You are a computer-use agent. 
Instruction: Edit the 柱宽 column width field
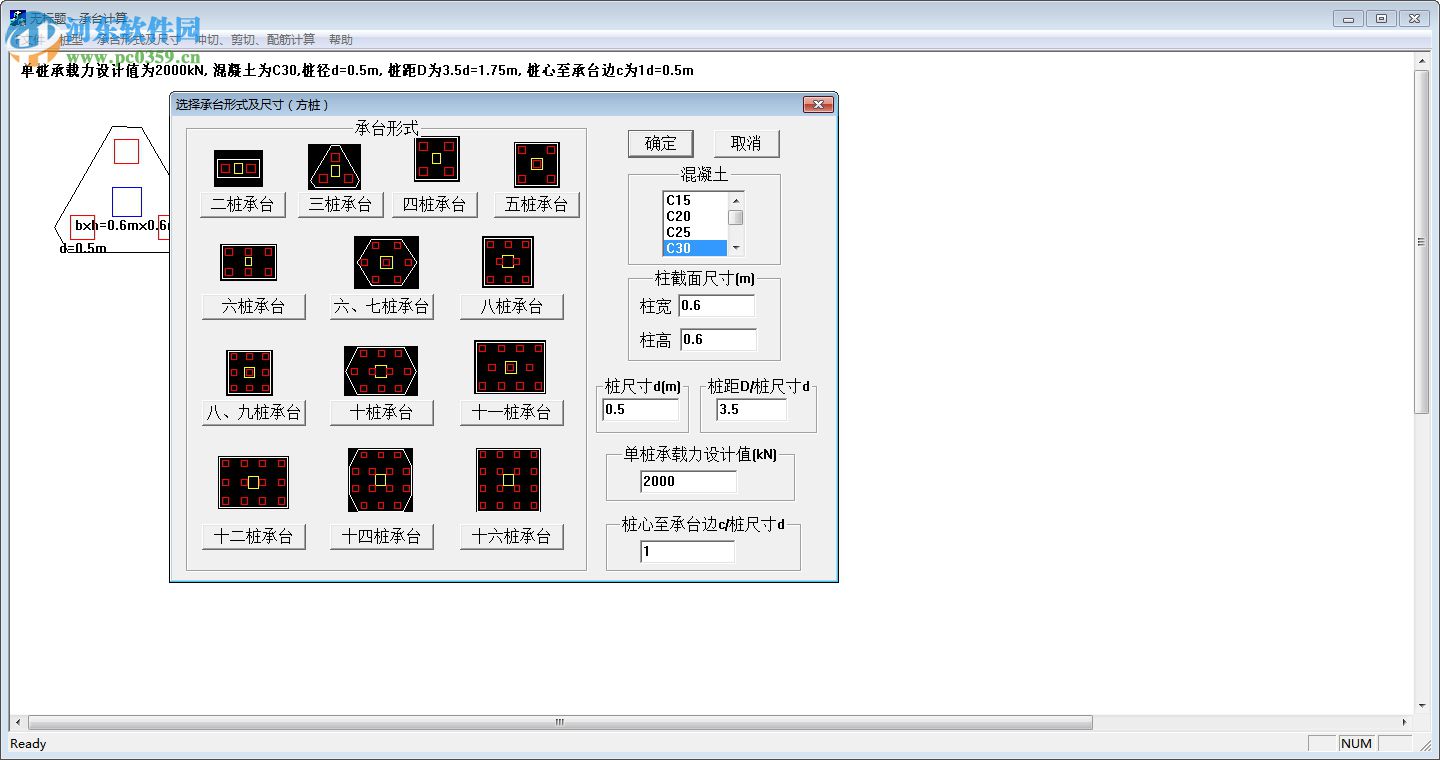[x=716, y=305]
